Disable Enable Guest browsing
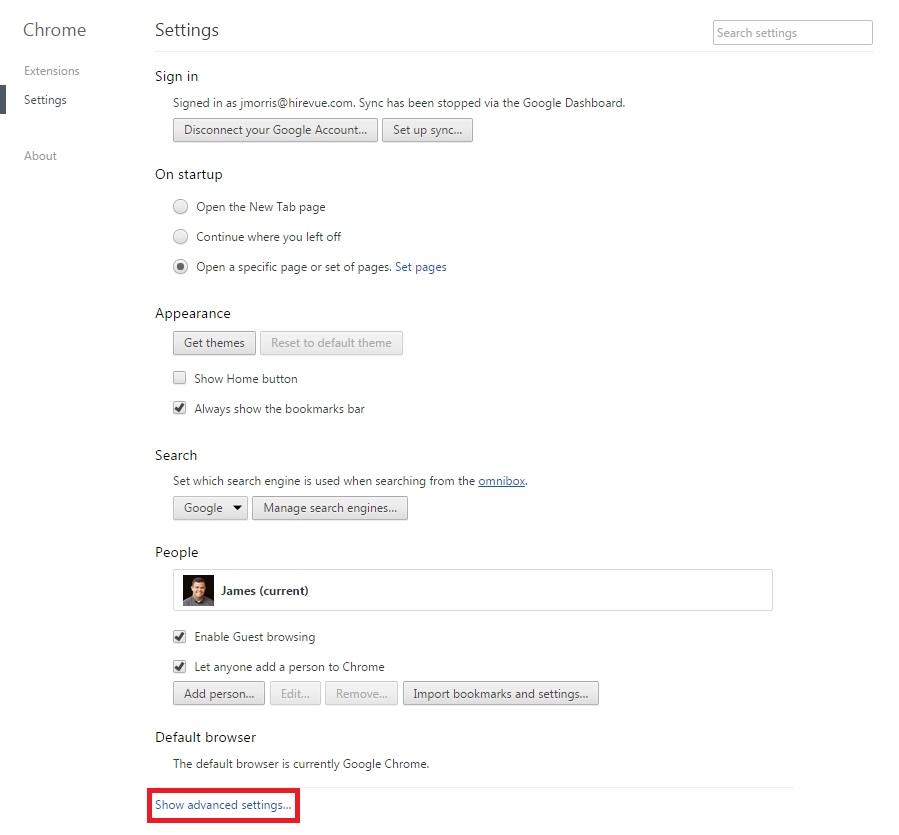 click(x=179, y=637)
